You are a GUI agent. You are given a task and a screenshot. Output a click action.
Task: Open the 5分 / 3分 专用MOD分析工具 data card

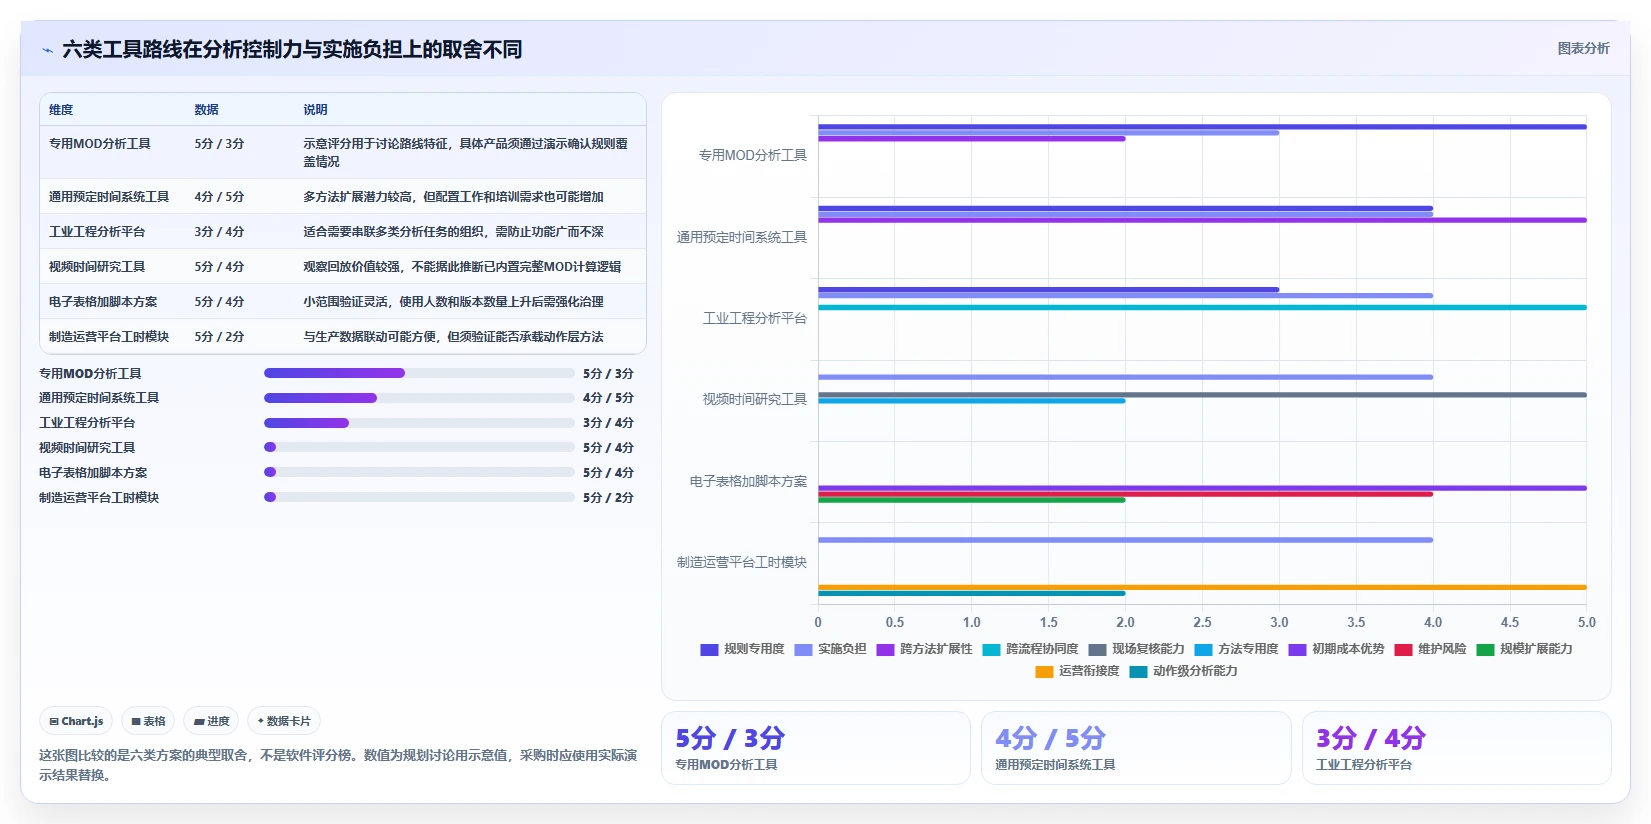[x=816, y=748]
